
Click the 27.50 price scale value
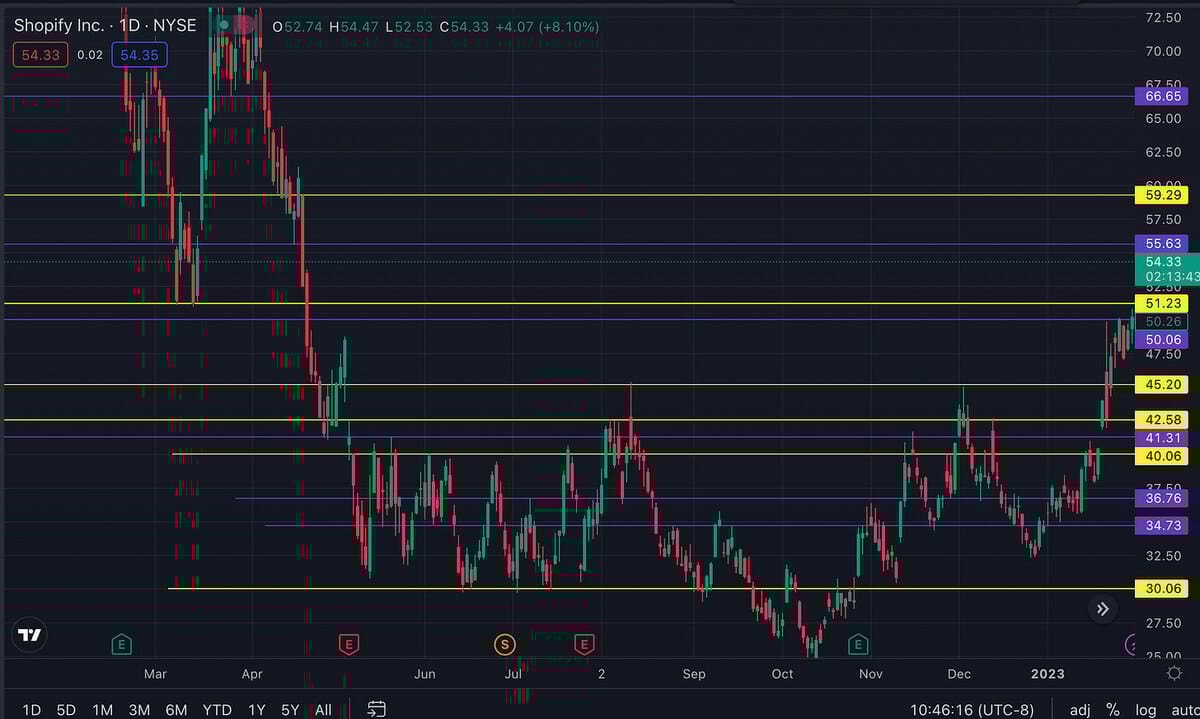click(1164, 623)
